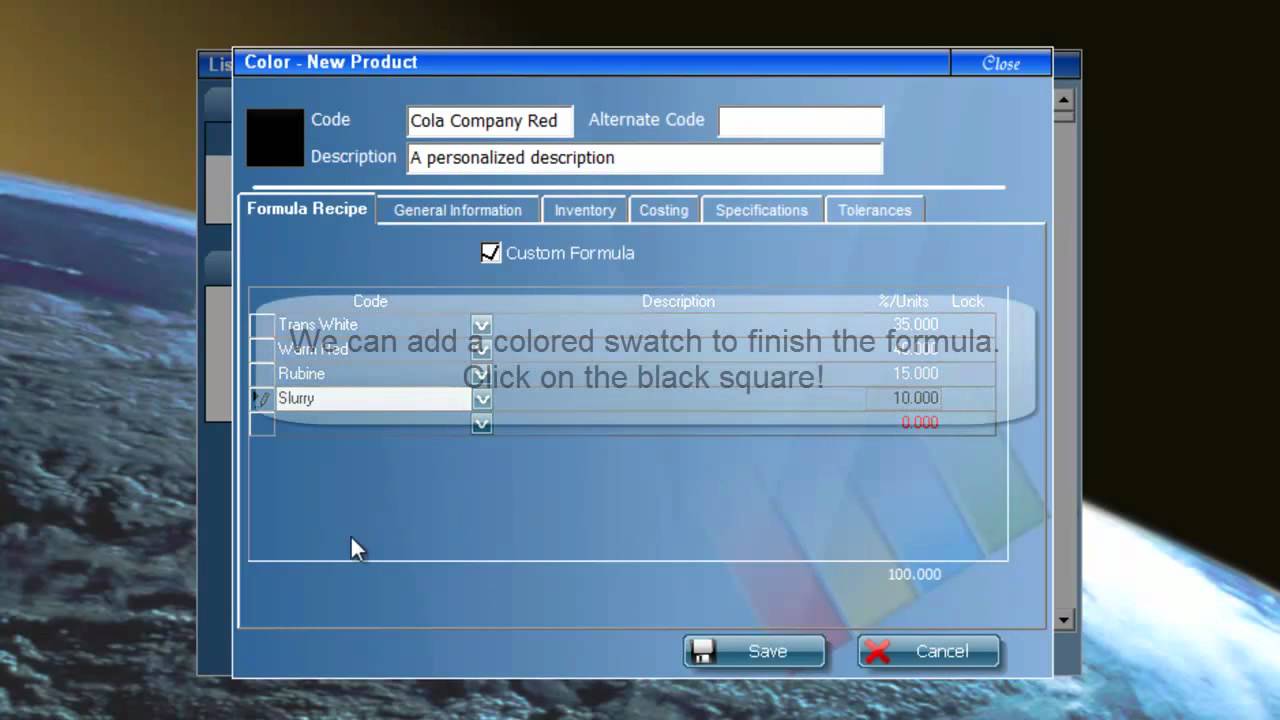The width and height of the screenshot is (1280, 720).
Task: Click the Rubine code cell
Action: click(373, 374)
